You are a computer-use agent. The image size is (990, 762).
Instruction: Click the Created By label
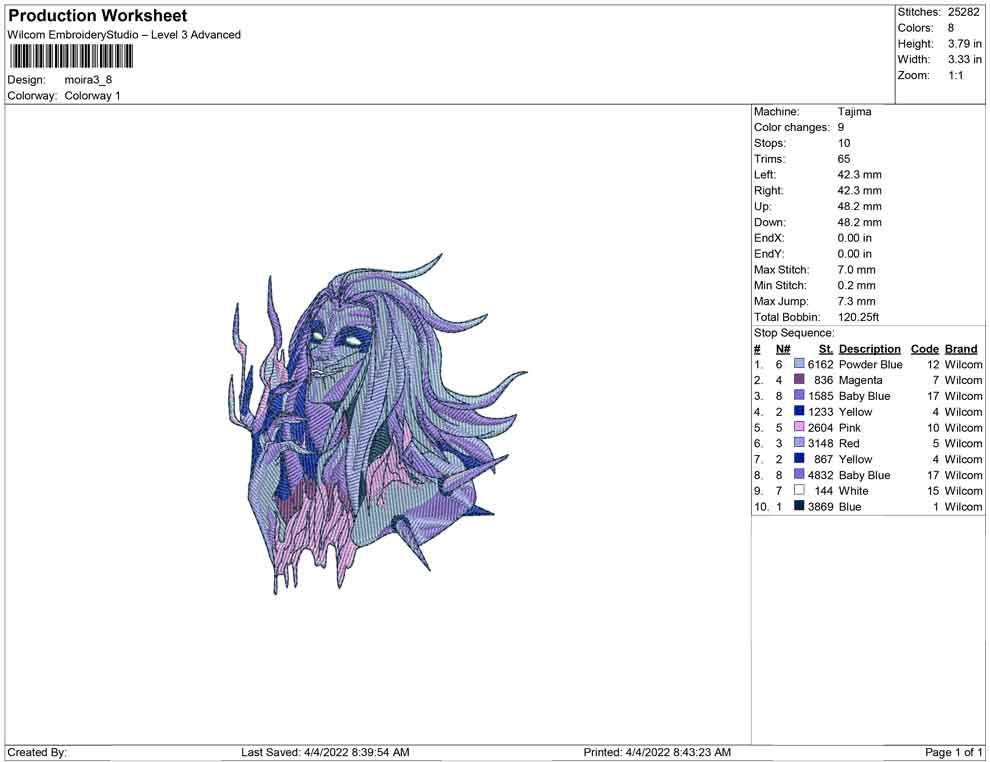click(x=37, y=752)
